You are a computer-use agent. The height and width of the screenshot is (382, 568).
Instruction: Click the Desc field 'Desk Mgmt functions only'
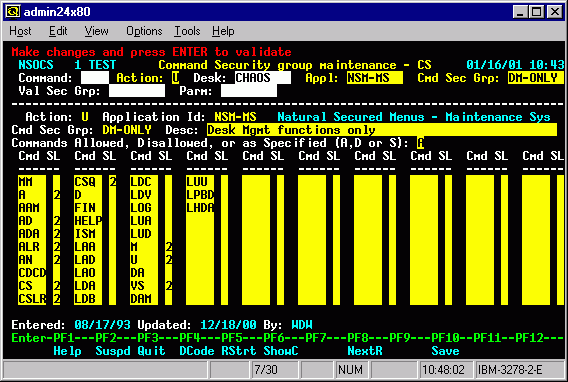(x=382, y=130)
